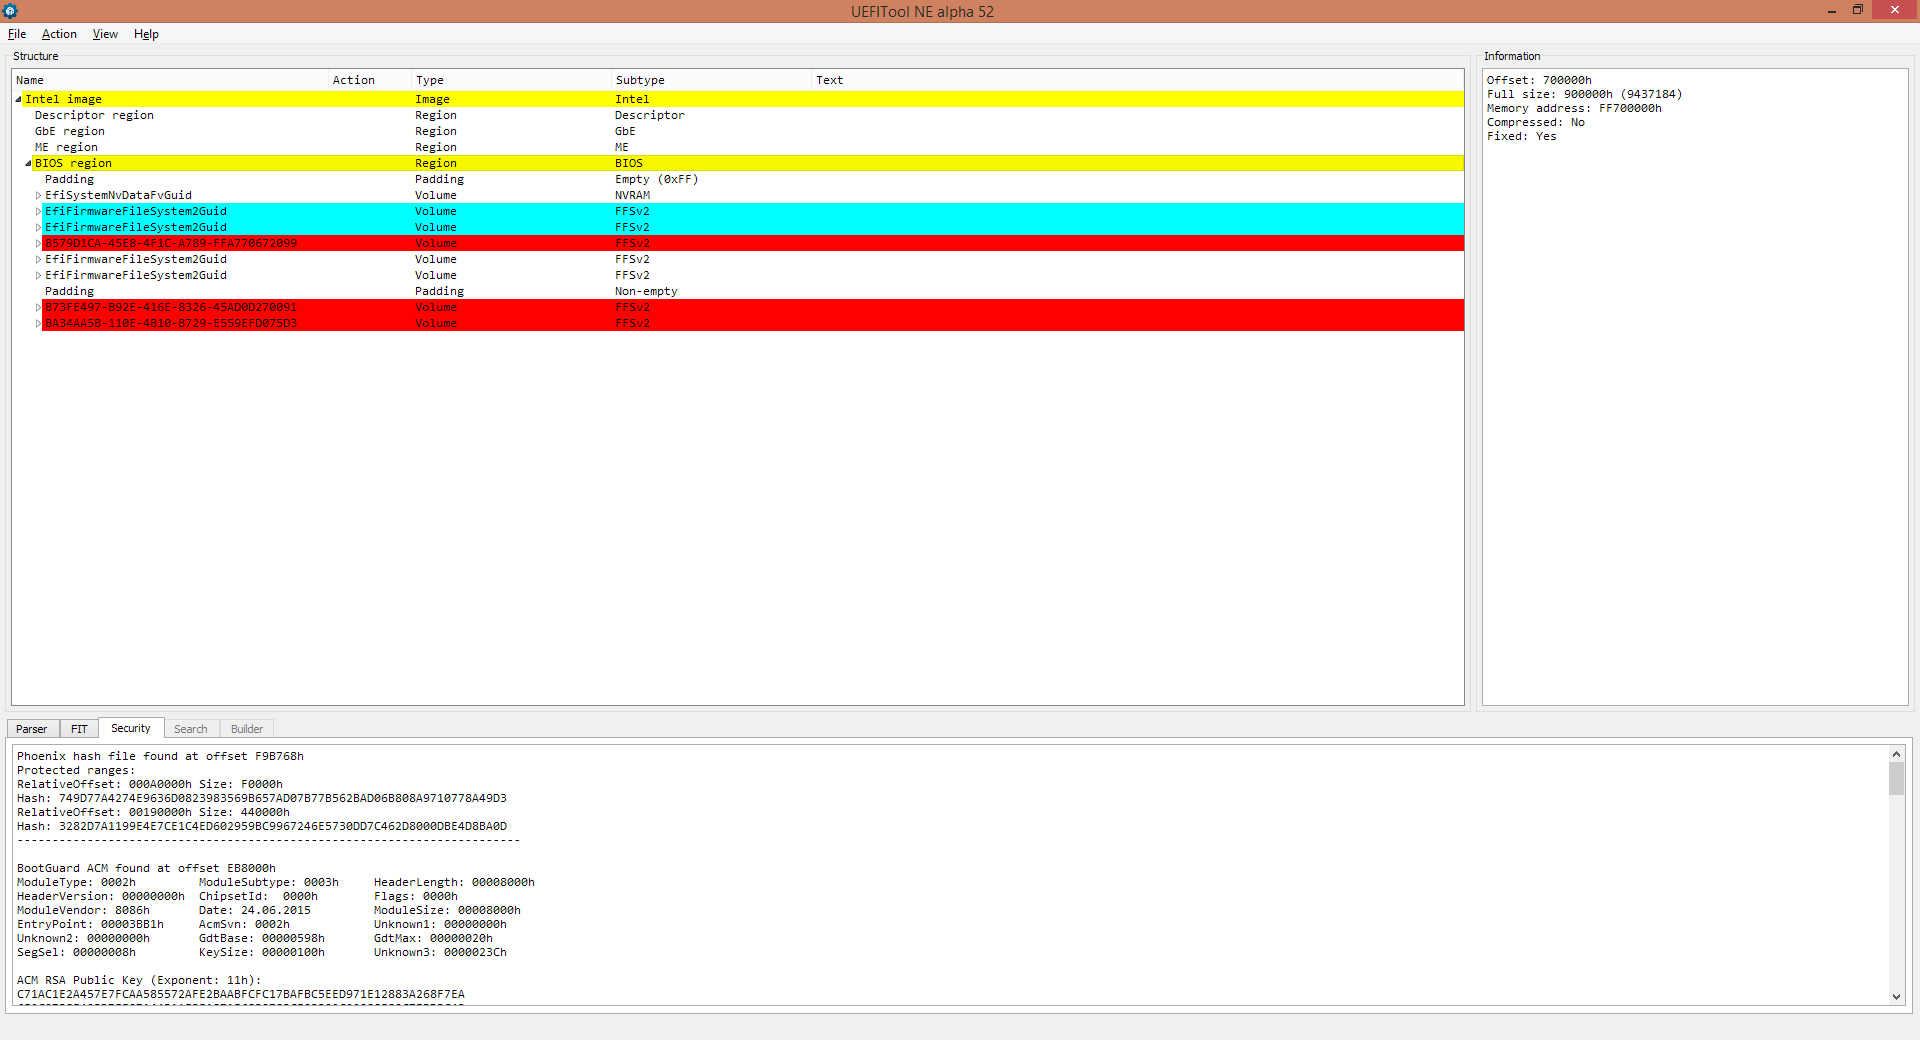Click 'Memory address: FF700000h' text

tap(1574, 108)
